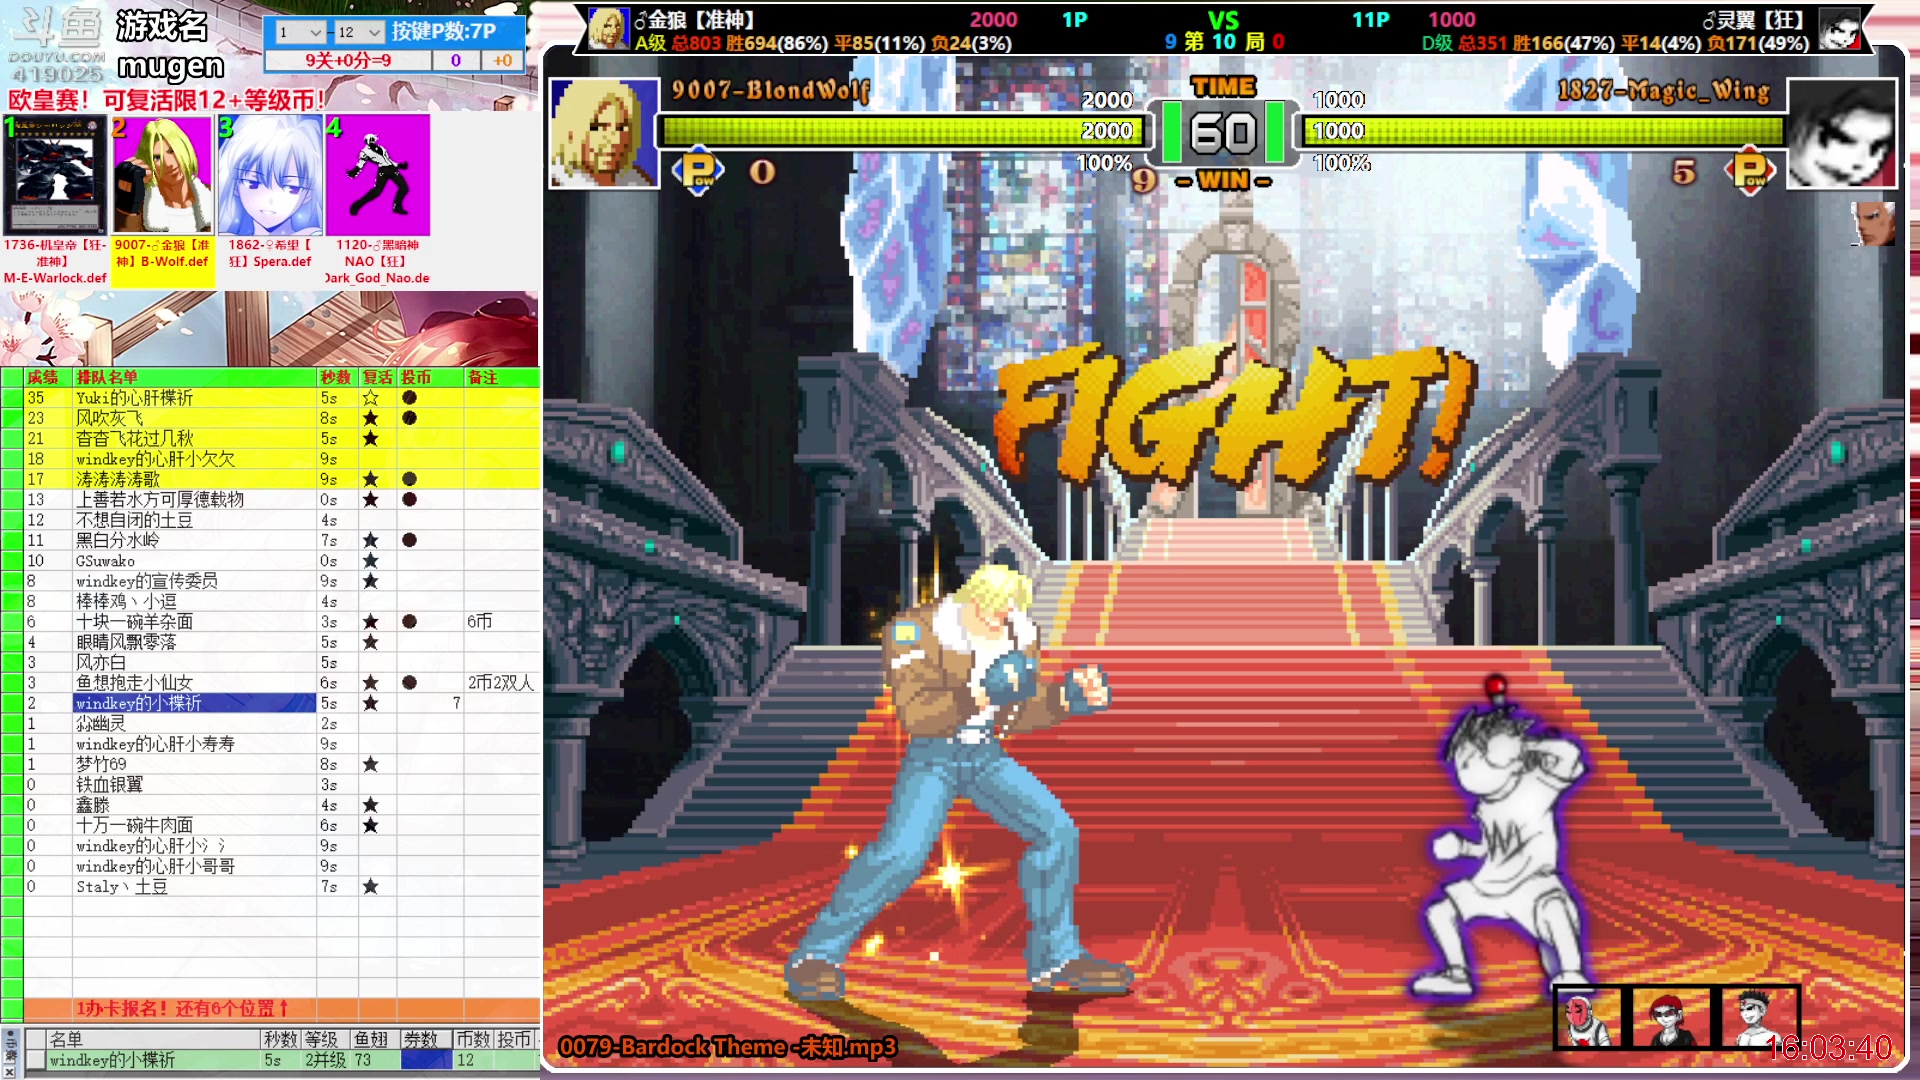
Task: Click the orange 1办卡报名 signup row
Action: 281,1008
